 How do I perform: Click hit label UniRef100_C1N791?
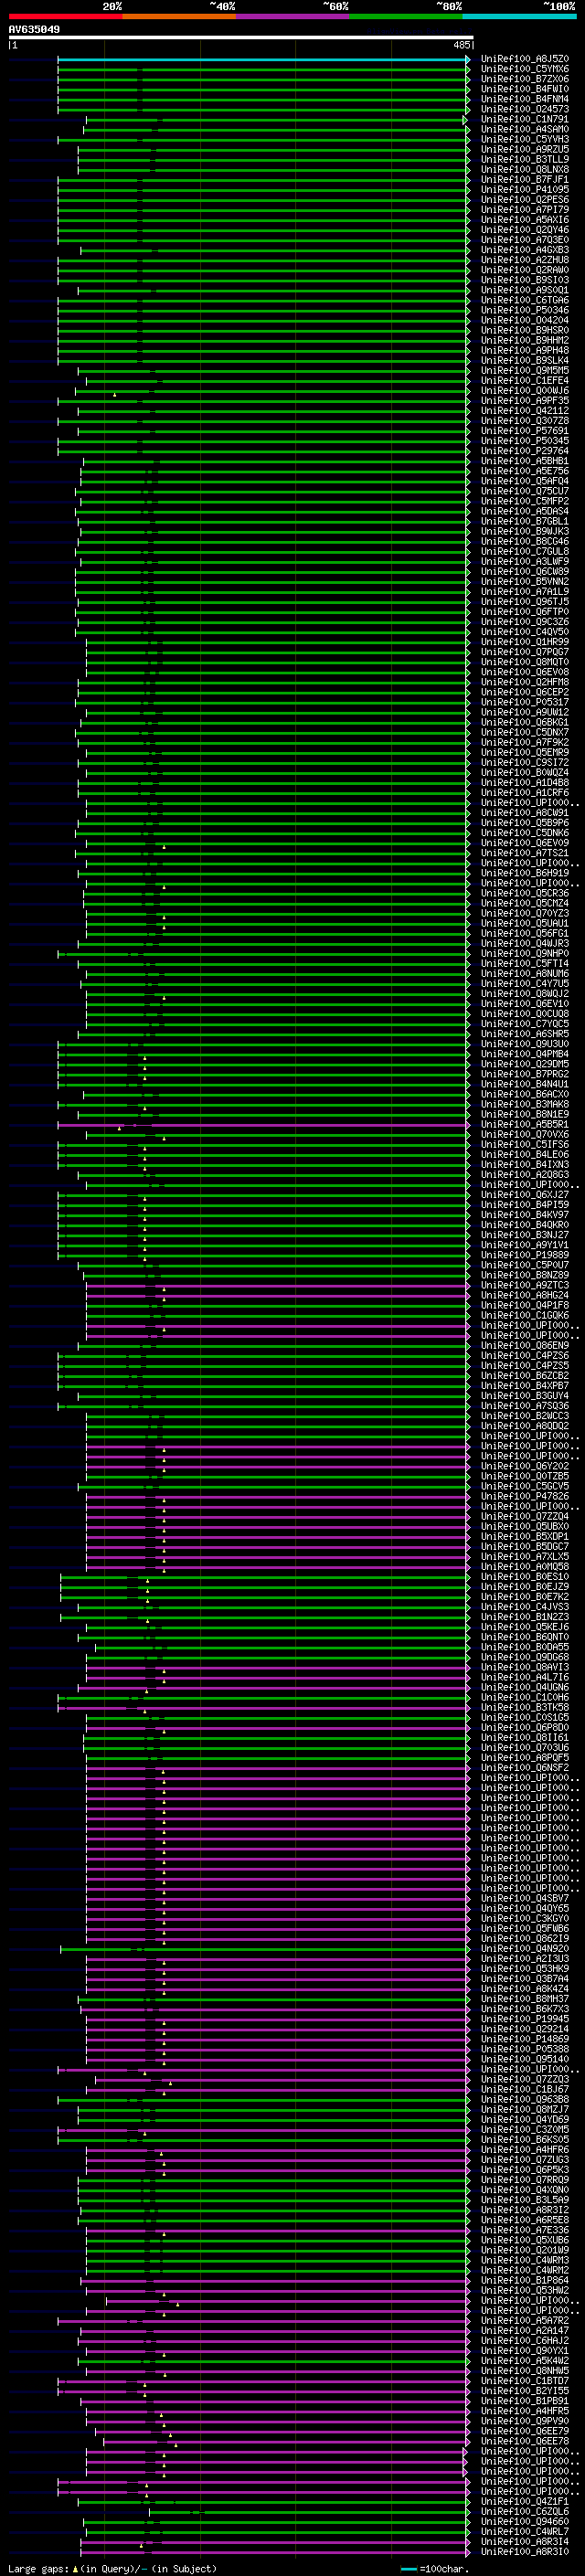tap(525, 119)
